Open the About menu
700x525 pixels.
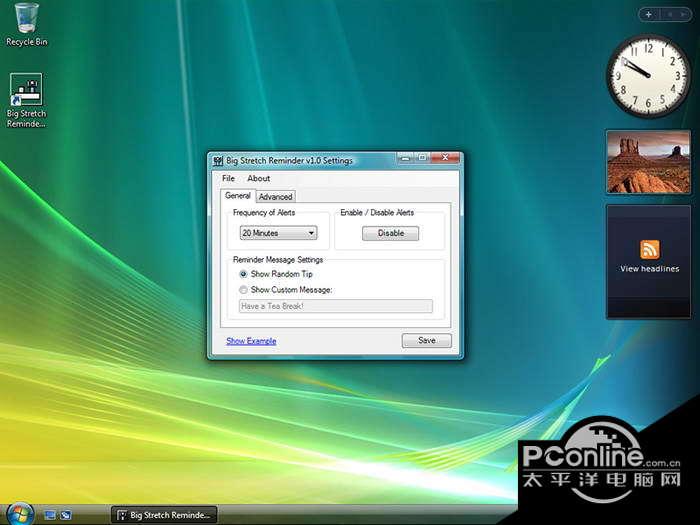point(258,179)
